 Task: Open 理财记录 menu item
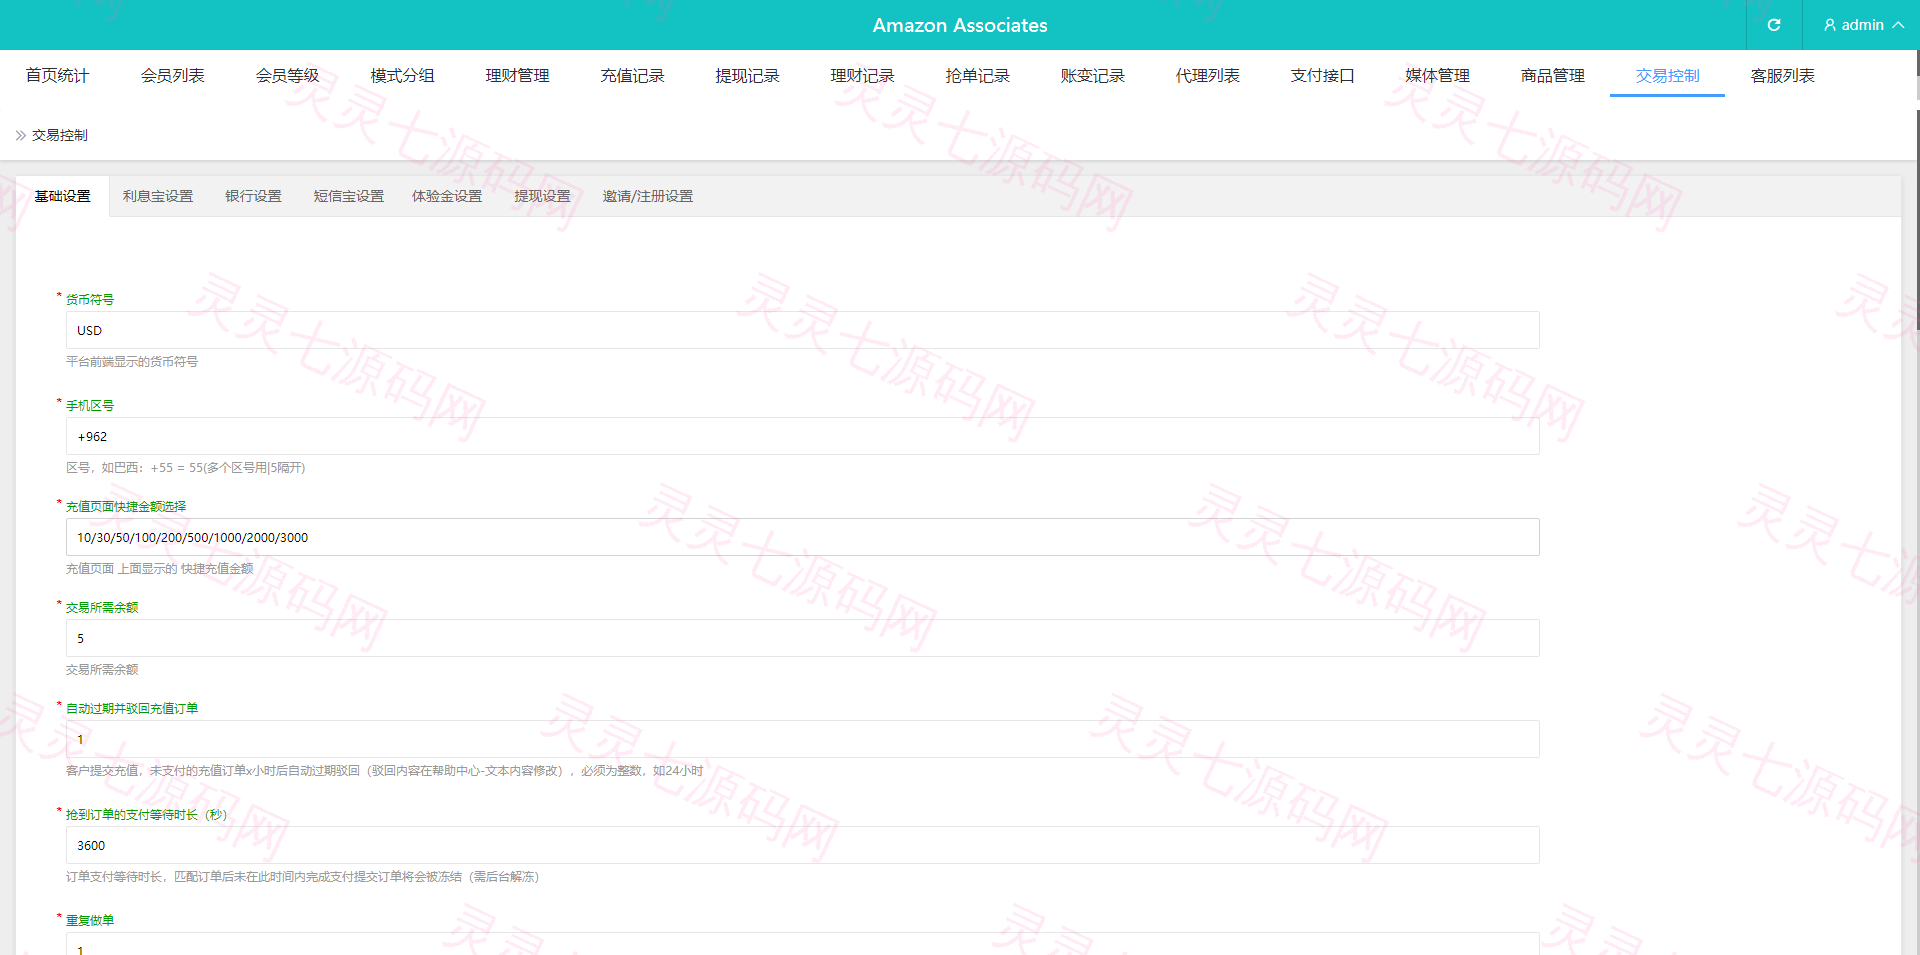click(862, 76)
